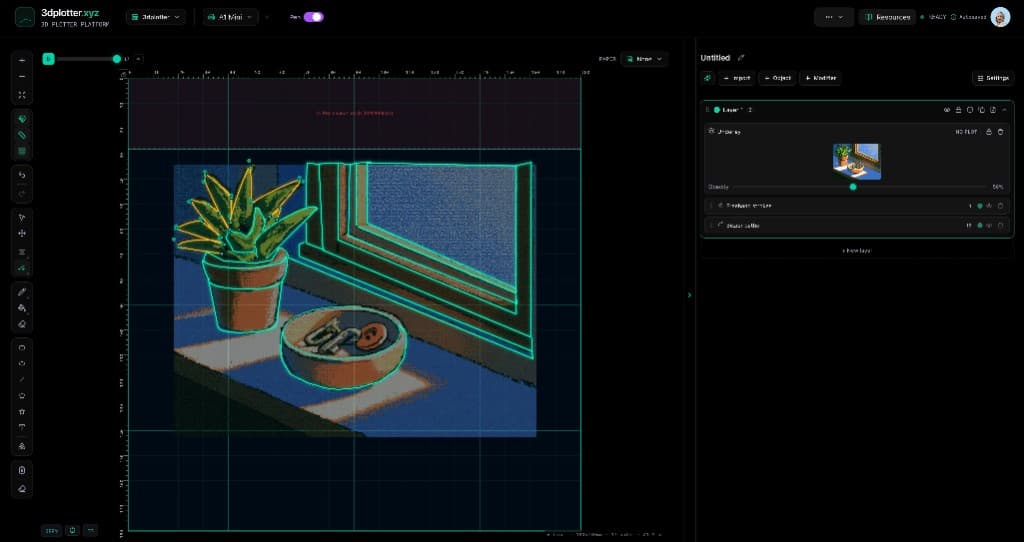The width and height of the screenshot is (1024, 542).
Task: Click the small box right of playback slider
Action: (x=138, y=59)
